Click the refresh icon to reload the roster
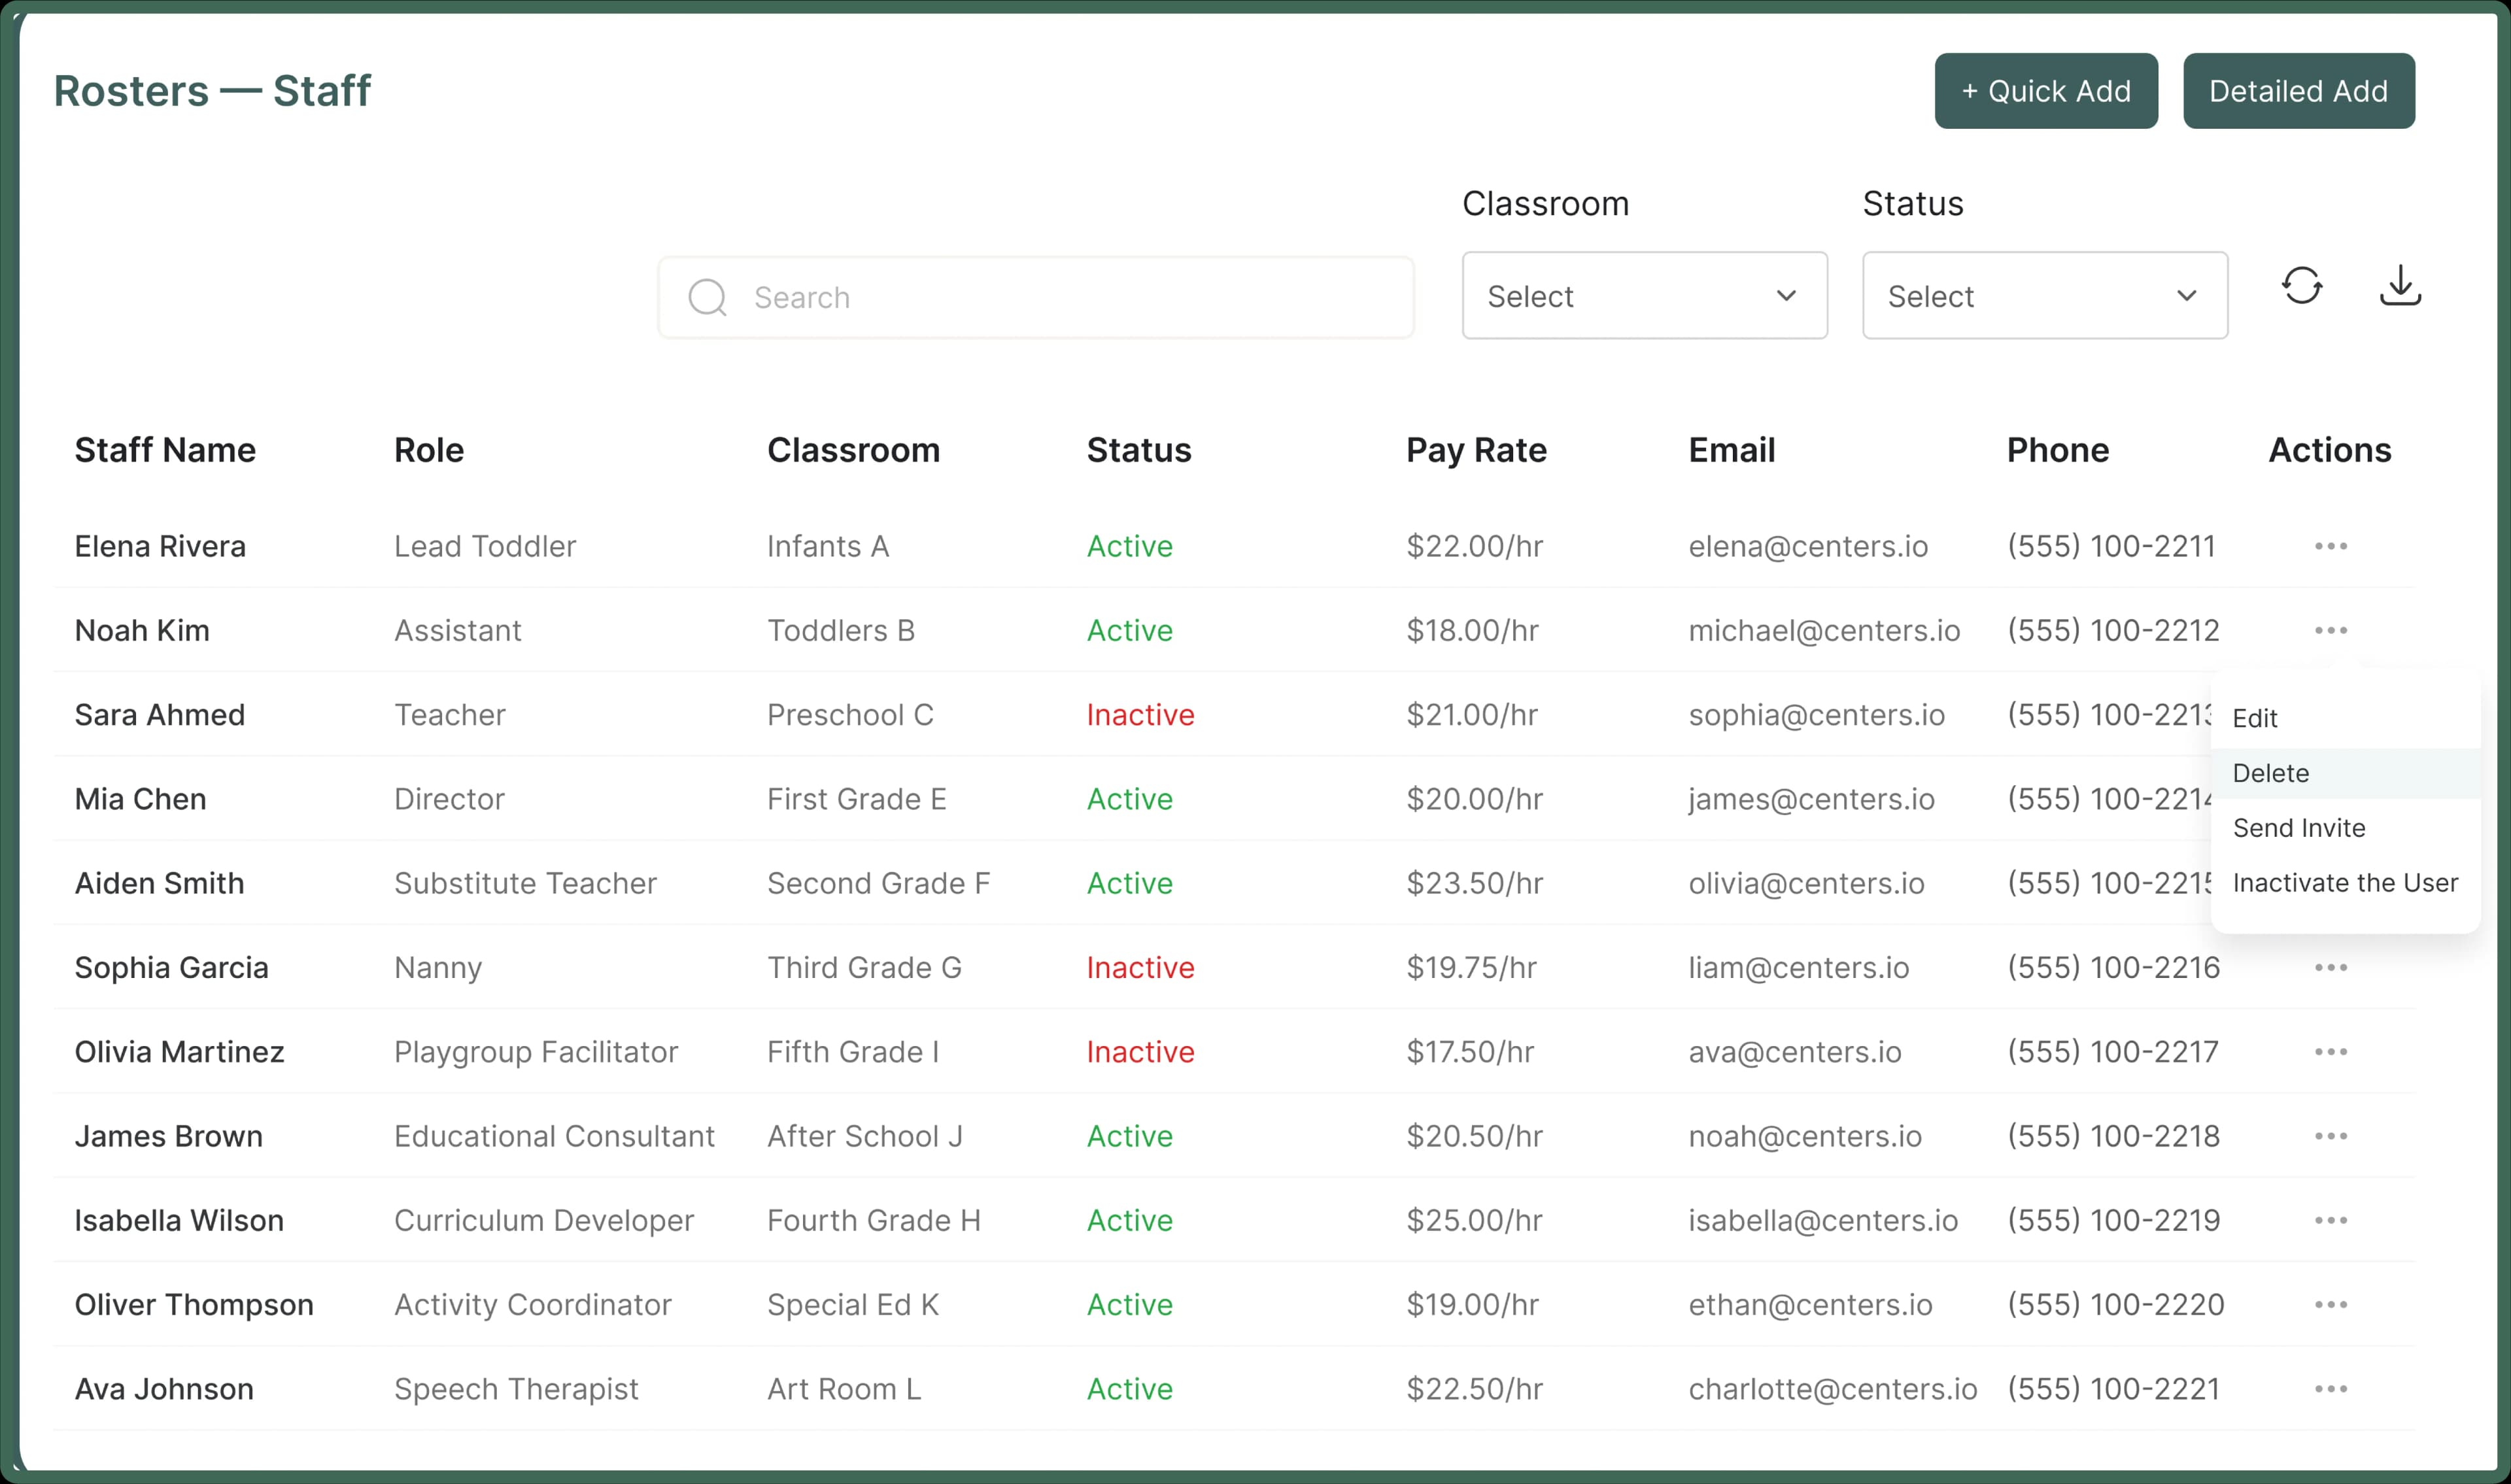 (2303, 287)
